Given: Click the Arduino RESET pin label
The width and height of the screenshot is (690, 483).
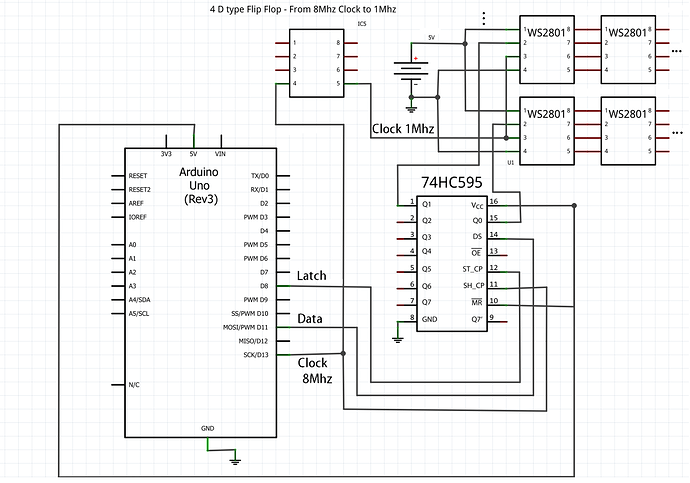Looking at the screenshot, I should [138, 176].
